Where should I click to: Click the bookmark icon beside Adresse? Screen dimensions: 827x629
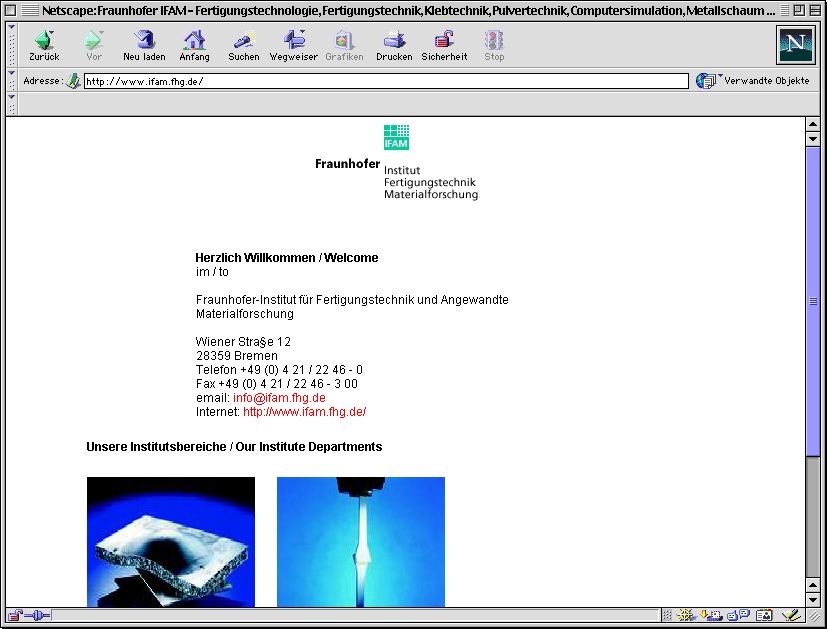[x=73, y=81]
